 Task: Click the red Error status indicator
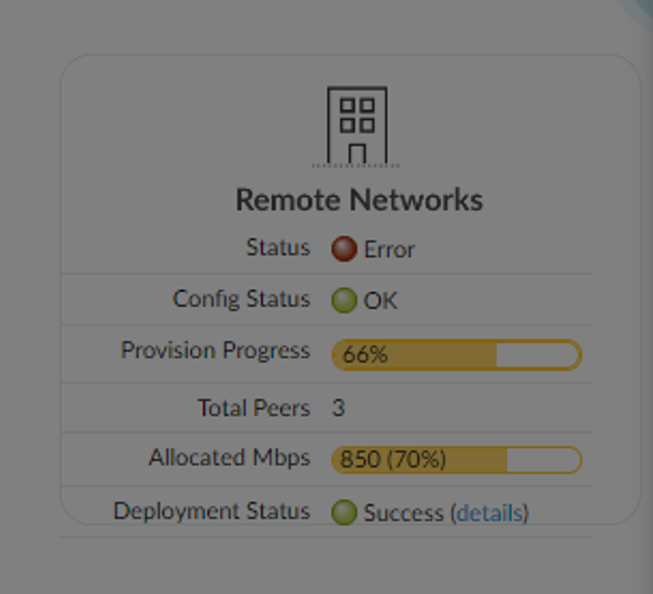pos(344,249)
